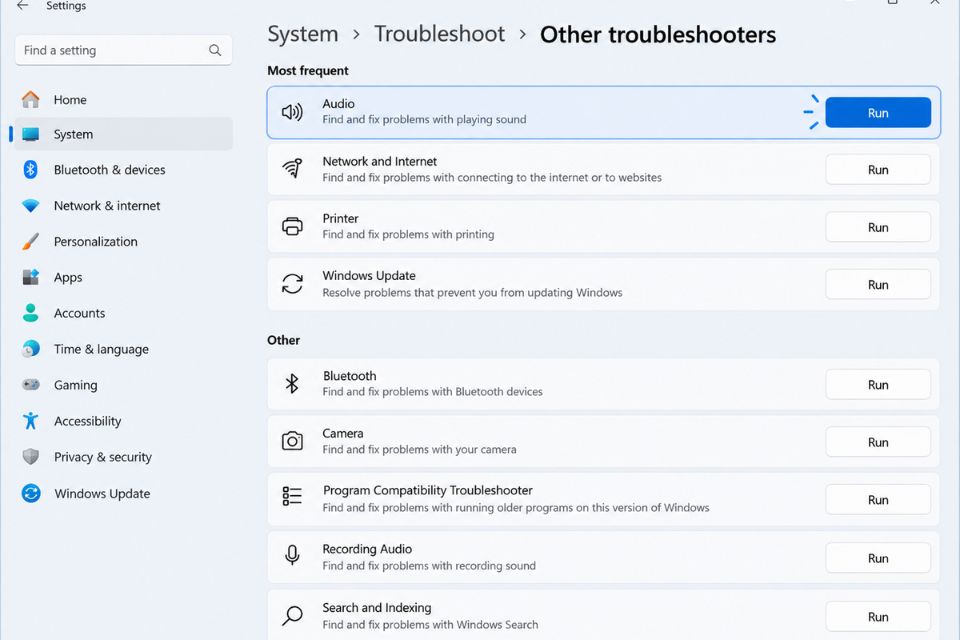This screenshot has height=640, width=960.
Task: Open Accessibility settings
Action: point(123,421)
